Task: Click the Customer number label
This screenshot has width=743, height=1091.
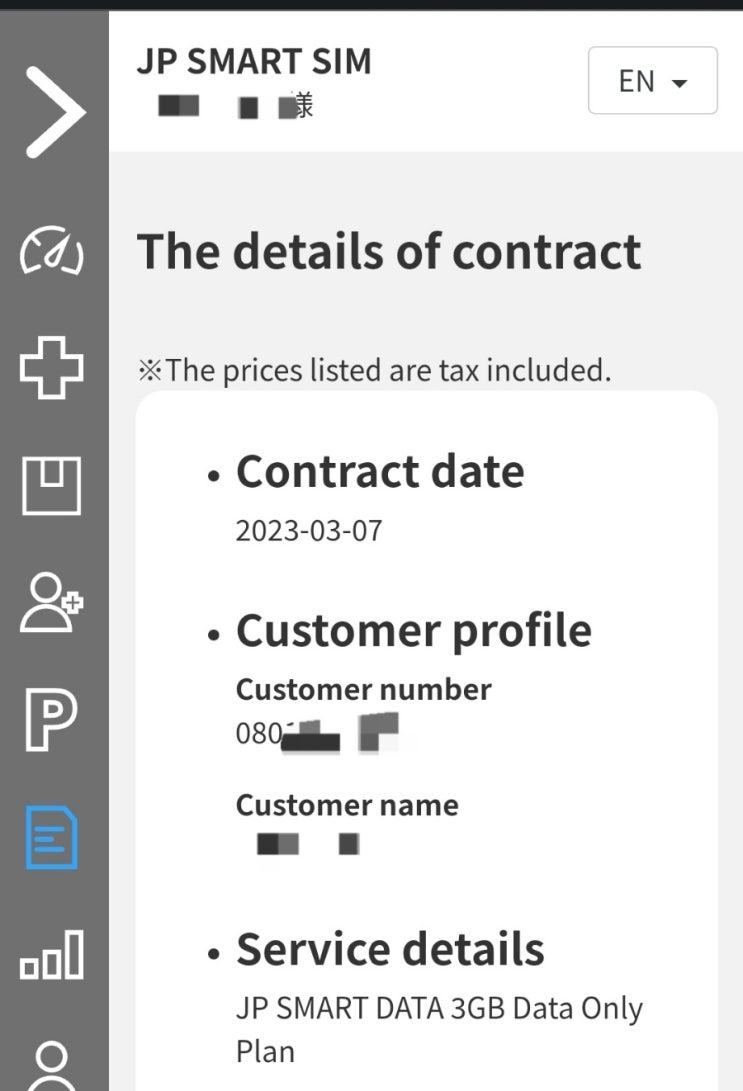Action: pos(364,690)
